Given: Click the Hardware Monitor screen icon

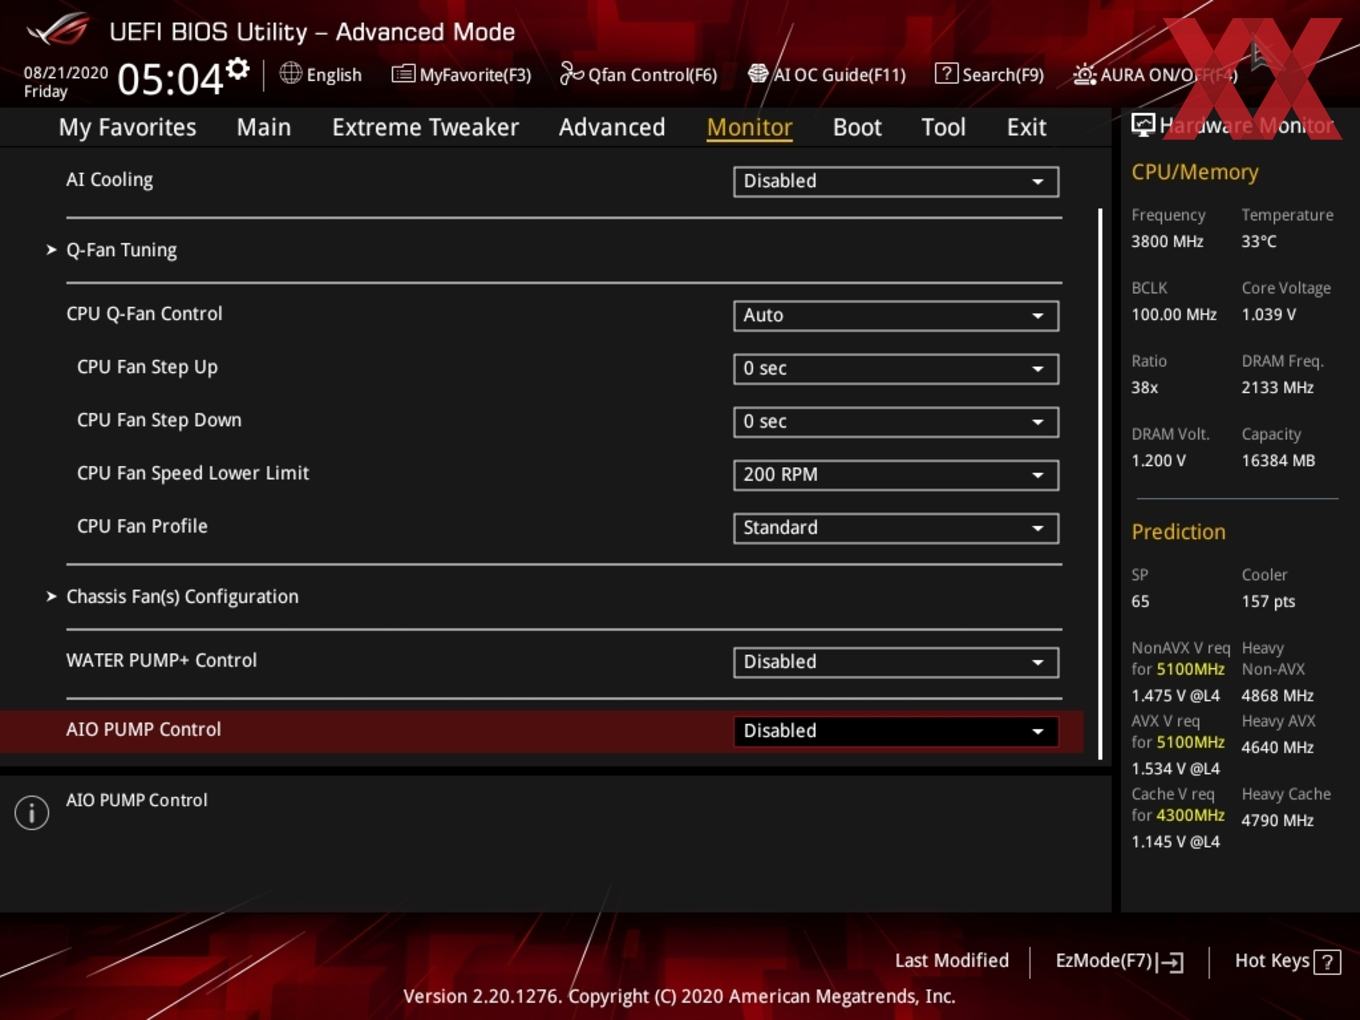Looking at the screenshot, I should [x=1143, y=125].
